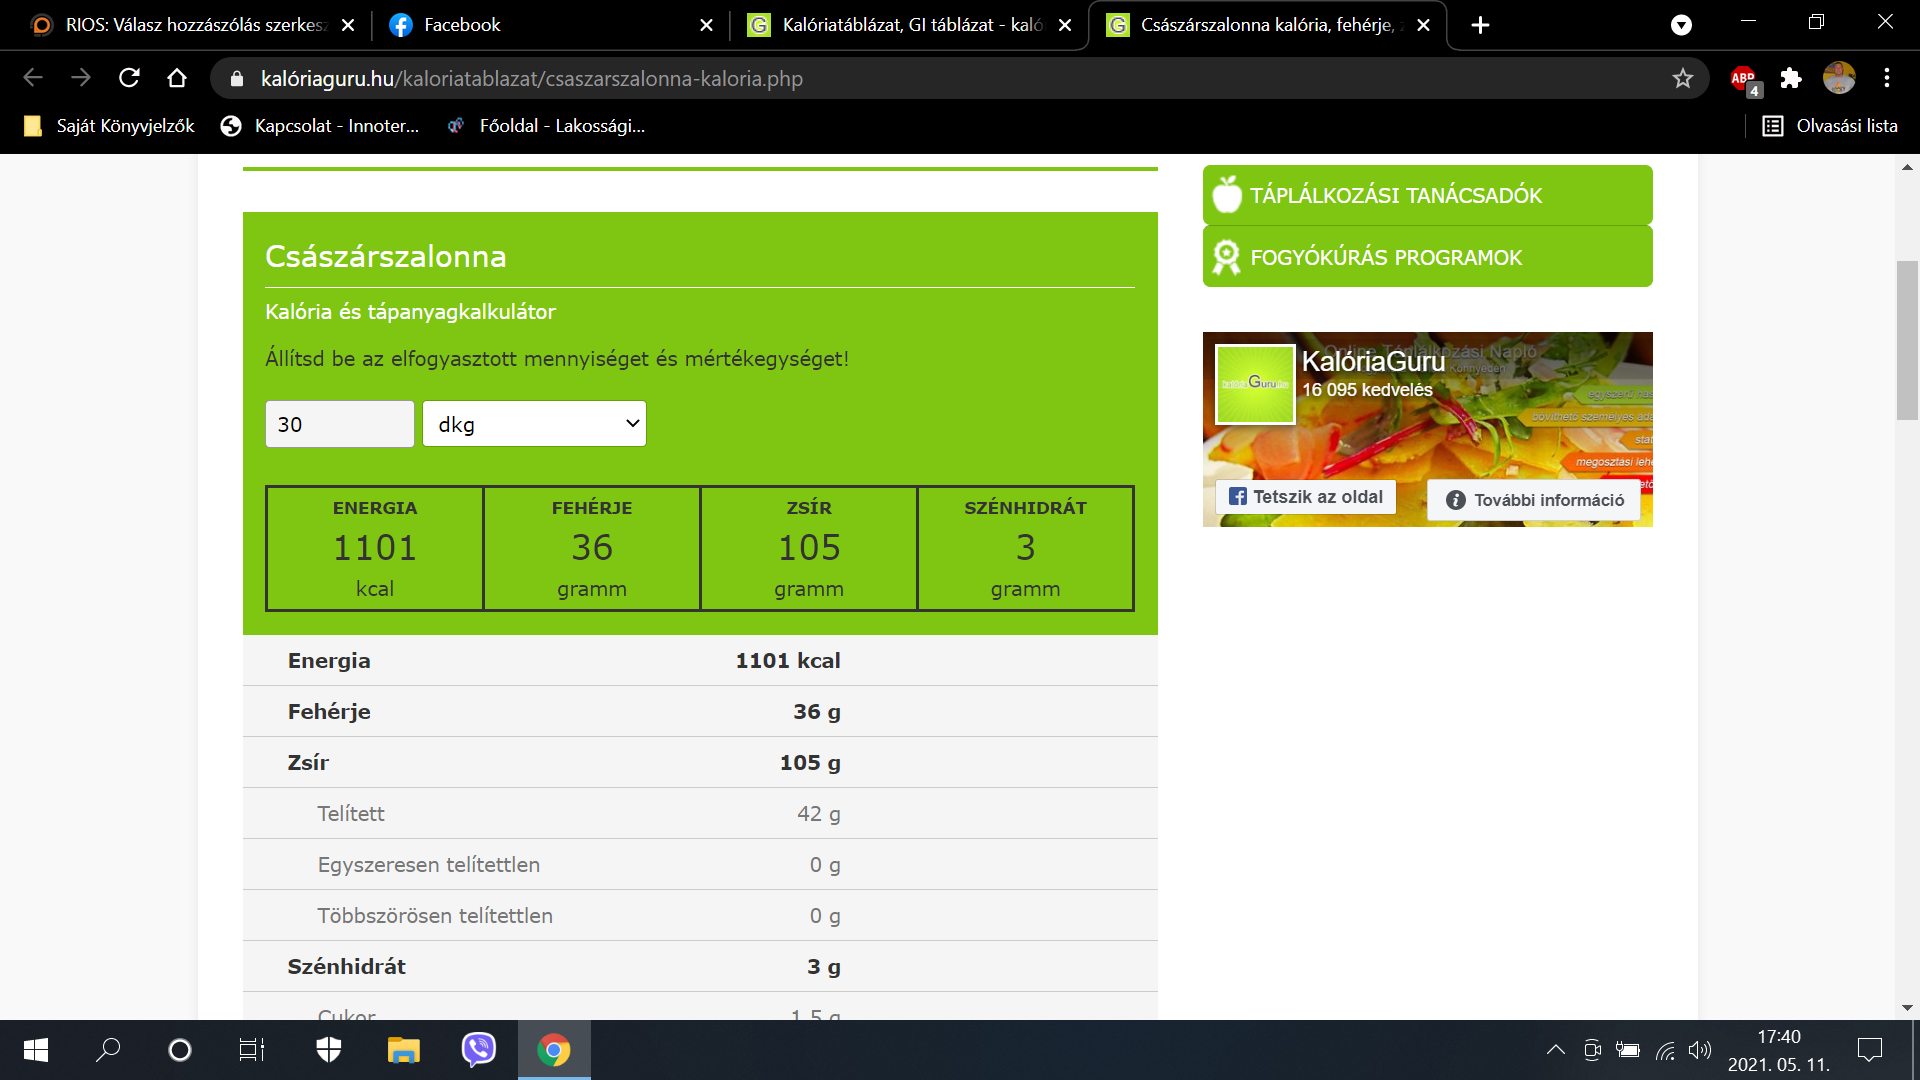Image resolution: width=1920 pixels, height=1080 pixels.
Task: Open the Extensions puzzle piece menu
Action: (1791, 78)
